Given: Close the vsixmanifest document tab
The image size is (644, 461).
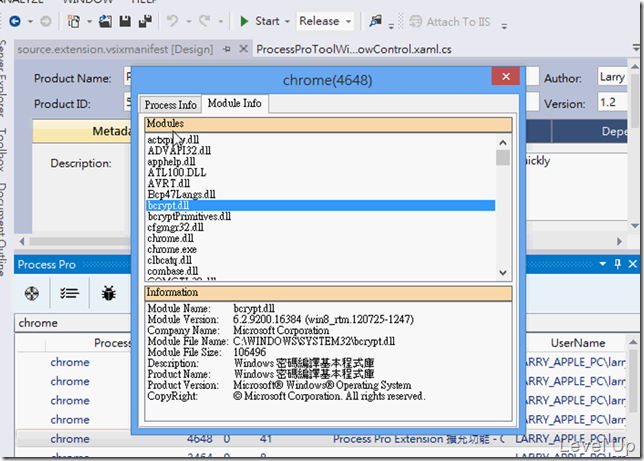Looking at the screenshot, I should [244, 49].
